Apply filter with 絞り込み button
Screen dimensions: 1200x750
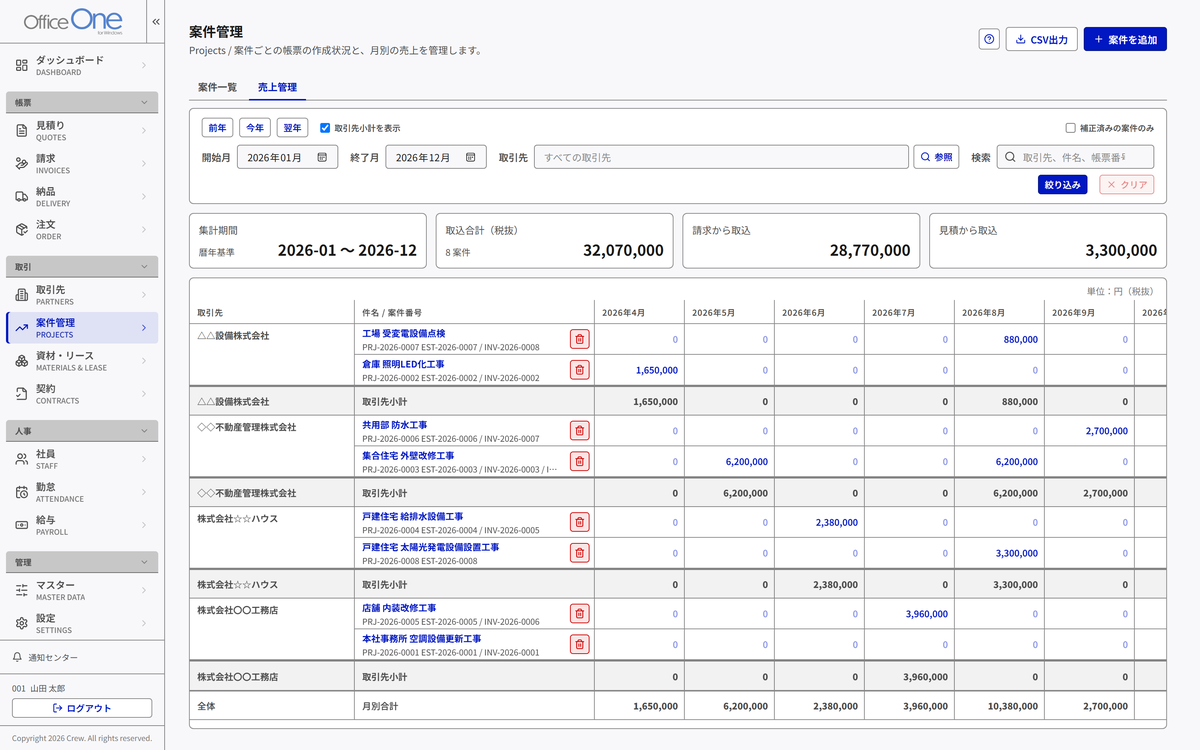[1063, 185]
